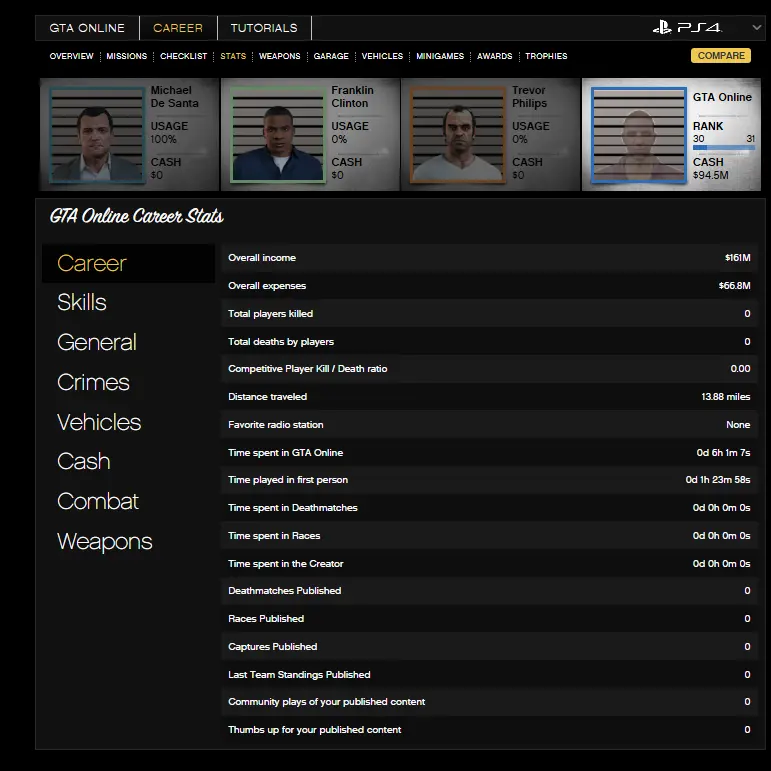Open the Missions submenu item
Image resolution: width=771 pixels, height=771 pixels.
coord(127,56)
